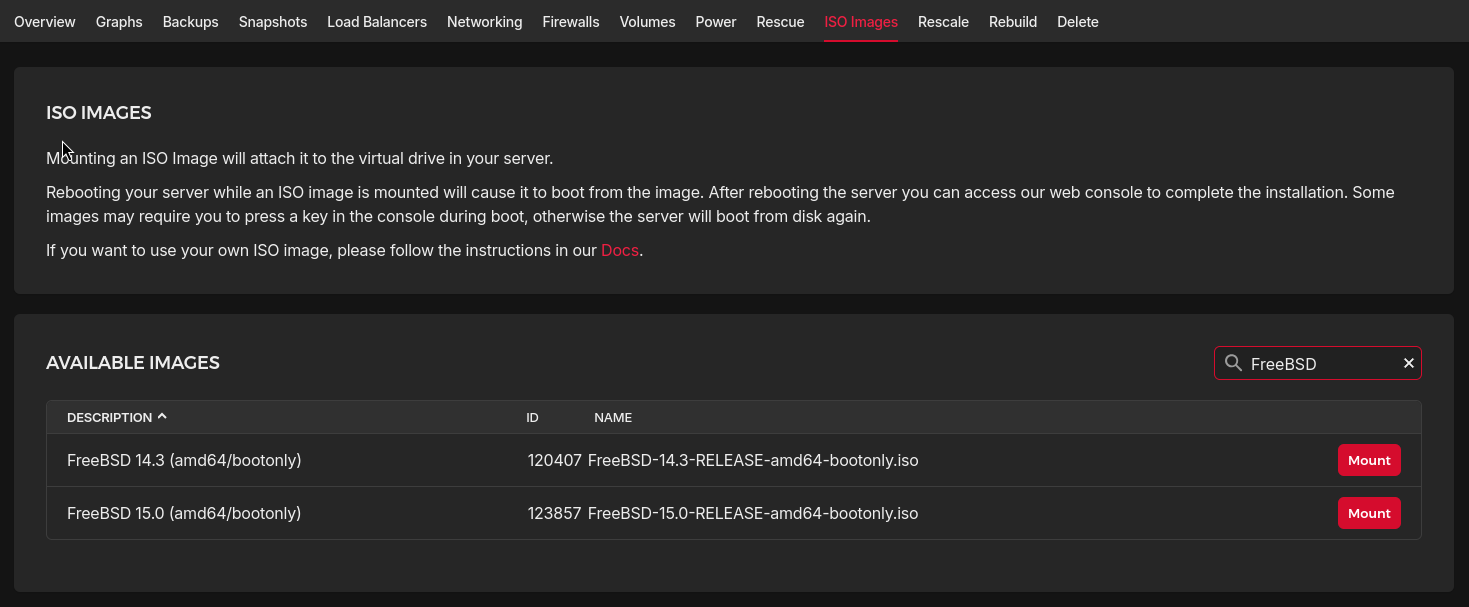Screen dimensions: 1469x607
Task: Select the Networking tab
Action: point(485,21)
